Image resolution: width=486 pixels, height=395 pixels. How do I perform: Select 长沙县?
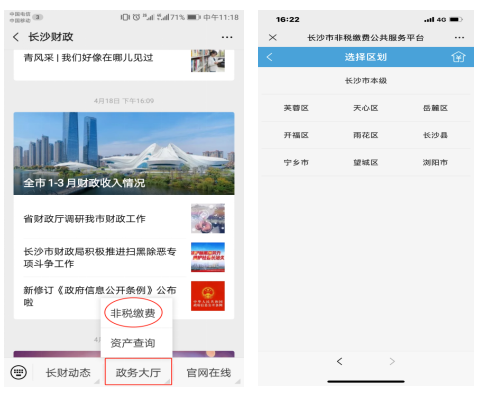pos(435,135)
